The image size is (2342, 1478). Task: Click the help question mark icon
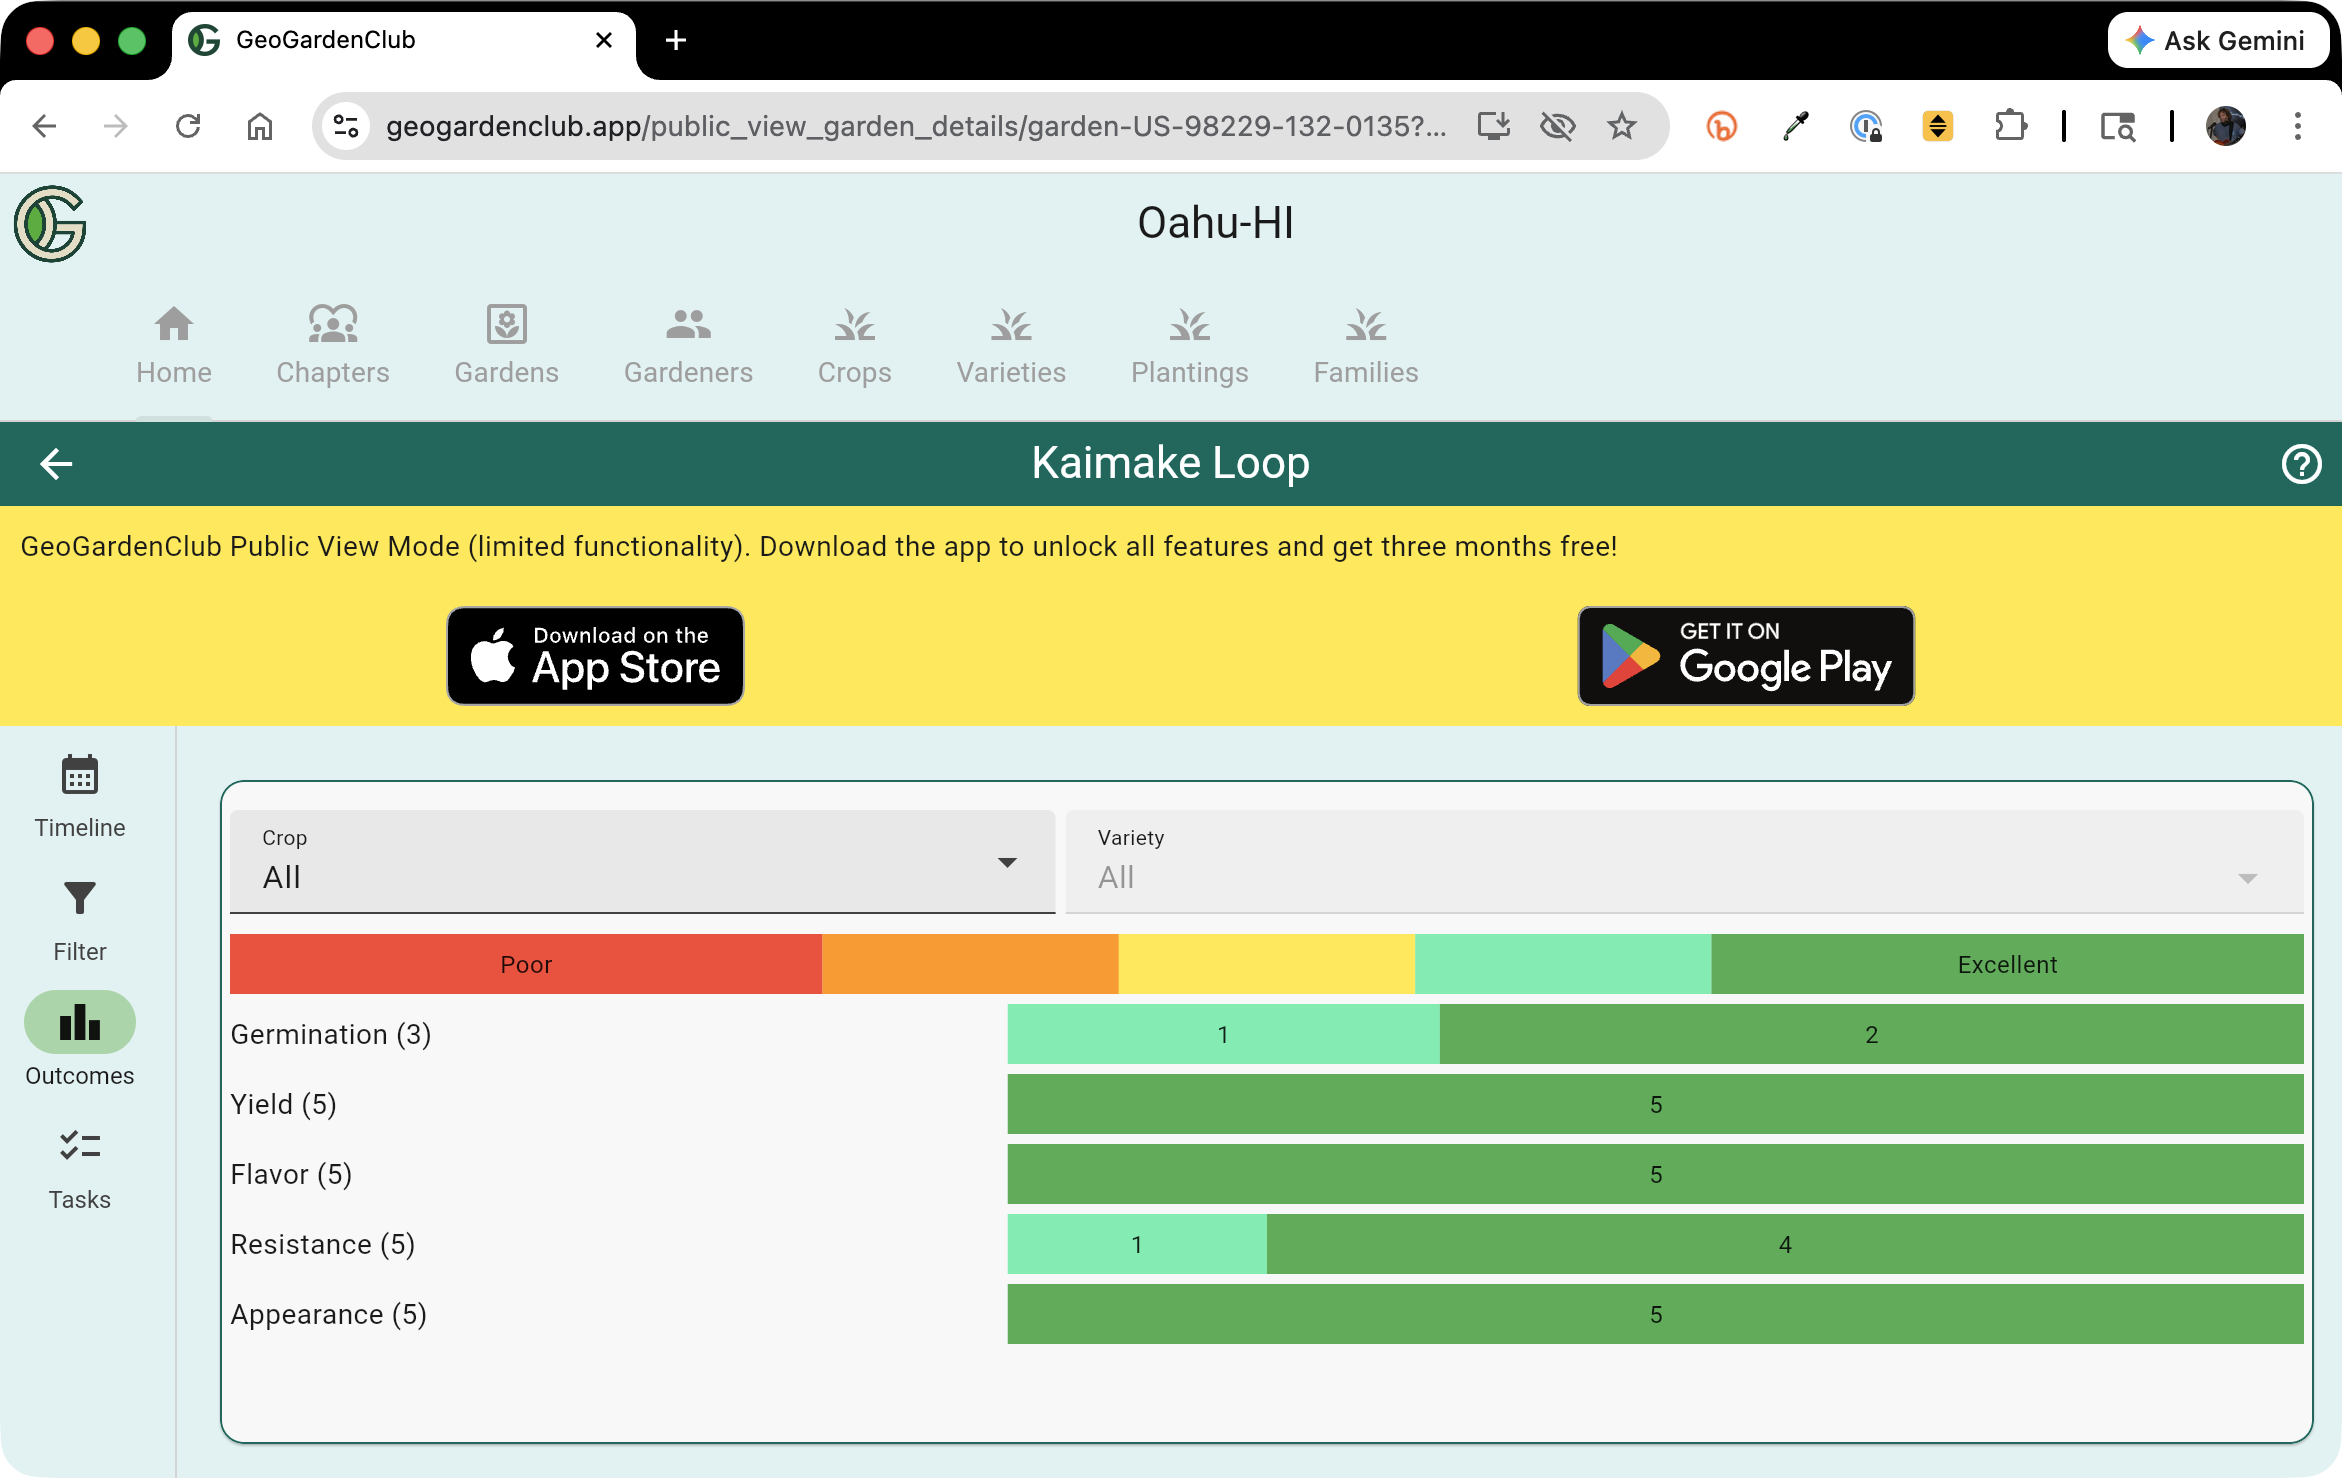(x=2300, y=464)
